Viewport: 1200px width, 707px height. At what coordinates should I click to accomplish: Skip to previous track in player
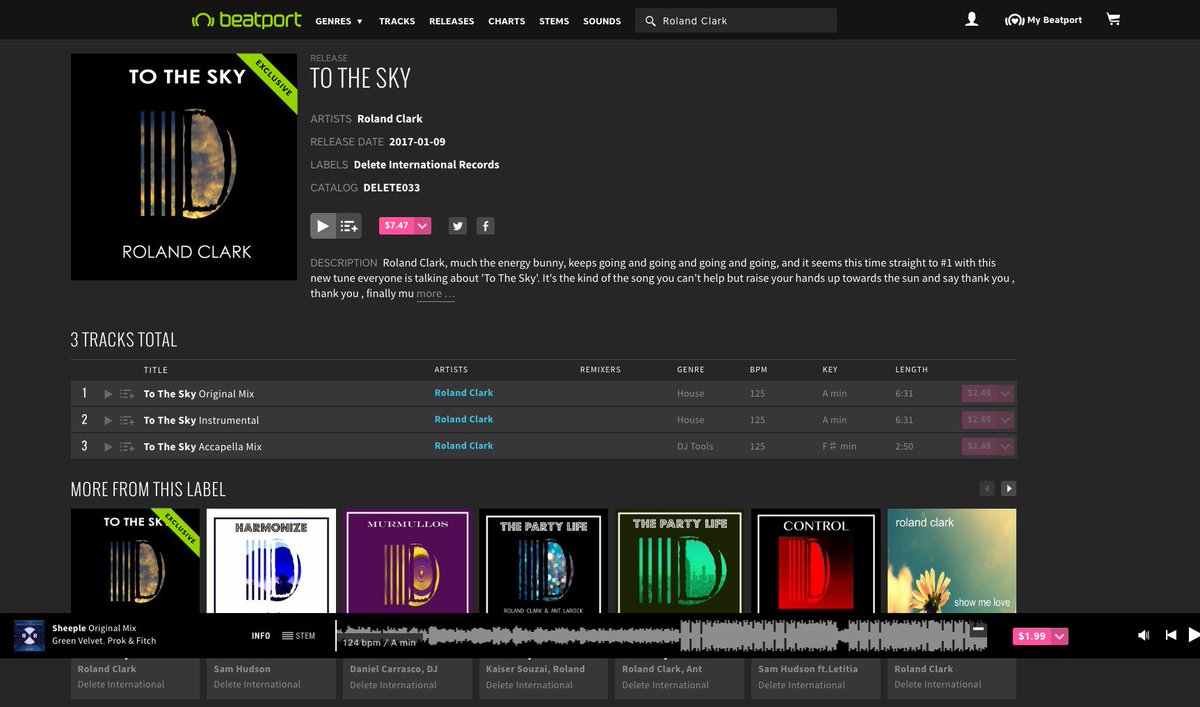[1170, 635]
